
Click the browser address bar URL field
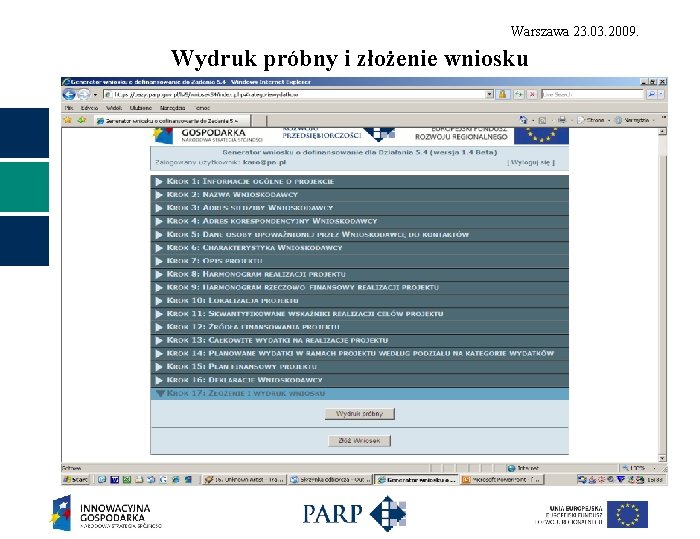[295, 94]
